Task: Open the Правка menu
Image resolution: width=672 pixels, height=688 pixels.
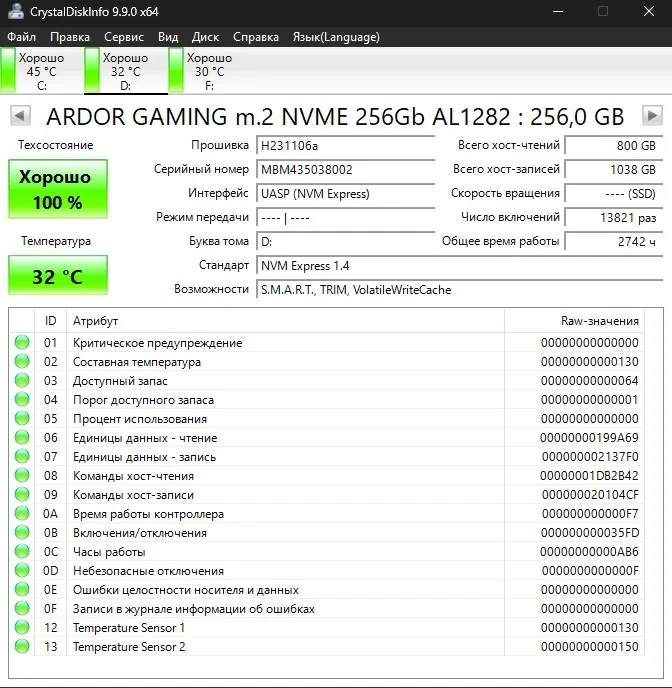Action: pos(70,37)
